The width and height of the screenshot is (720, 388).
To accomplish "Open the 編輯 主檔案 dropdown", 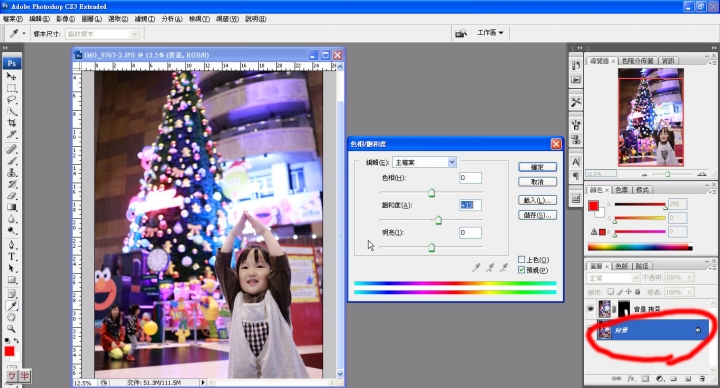I will pos(424,162).
